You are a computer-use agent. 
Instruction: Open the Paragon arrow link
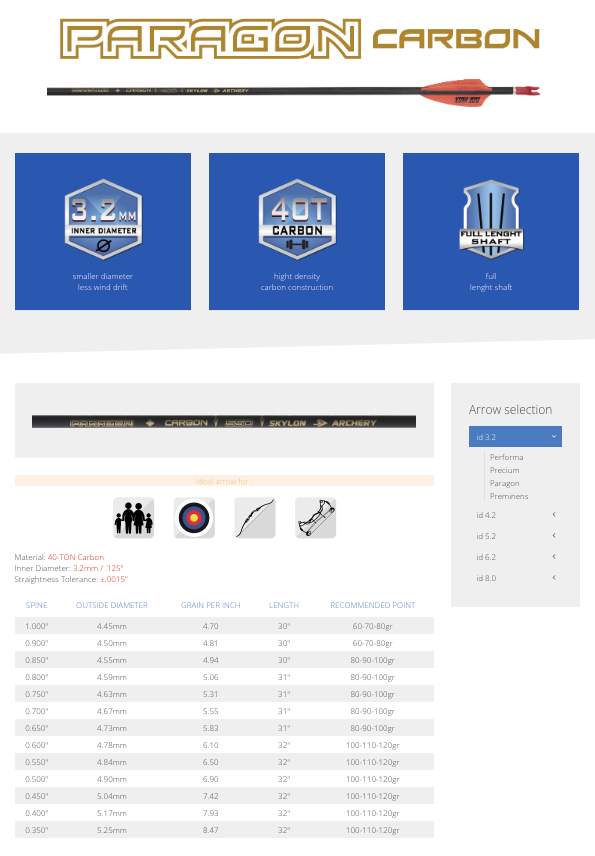pos(504,483)
